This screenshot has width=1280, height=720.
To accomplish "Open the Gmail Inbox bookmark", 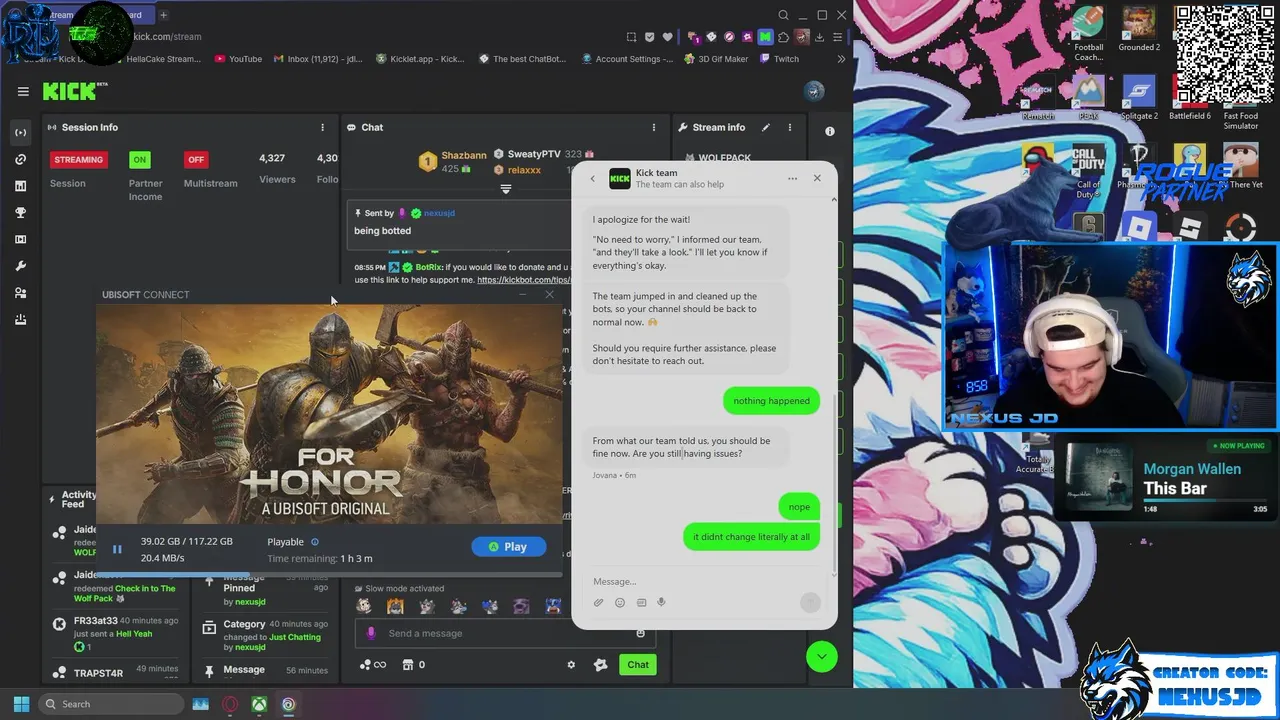I will (317, 59).
